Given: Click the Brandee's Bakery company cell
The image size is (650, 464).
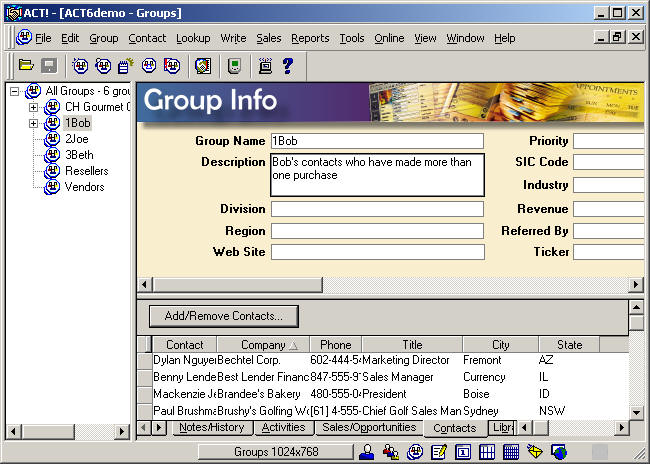Looking at the screenshot, I should point(263,394).
